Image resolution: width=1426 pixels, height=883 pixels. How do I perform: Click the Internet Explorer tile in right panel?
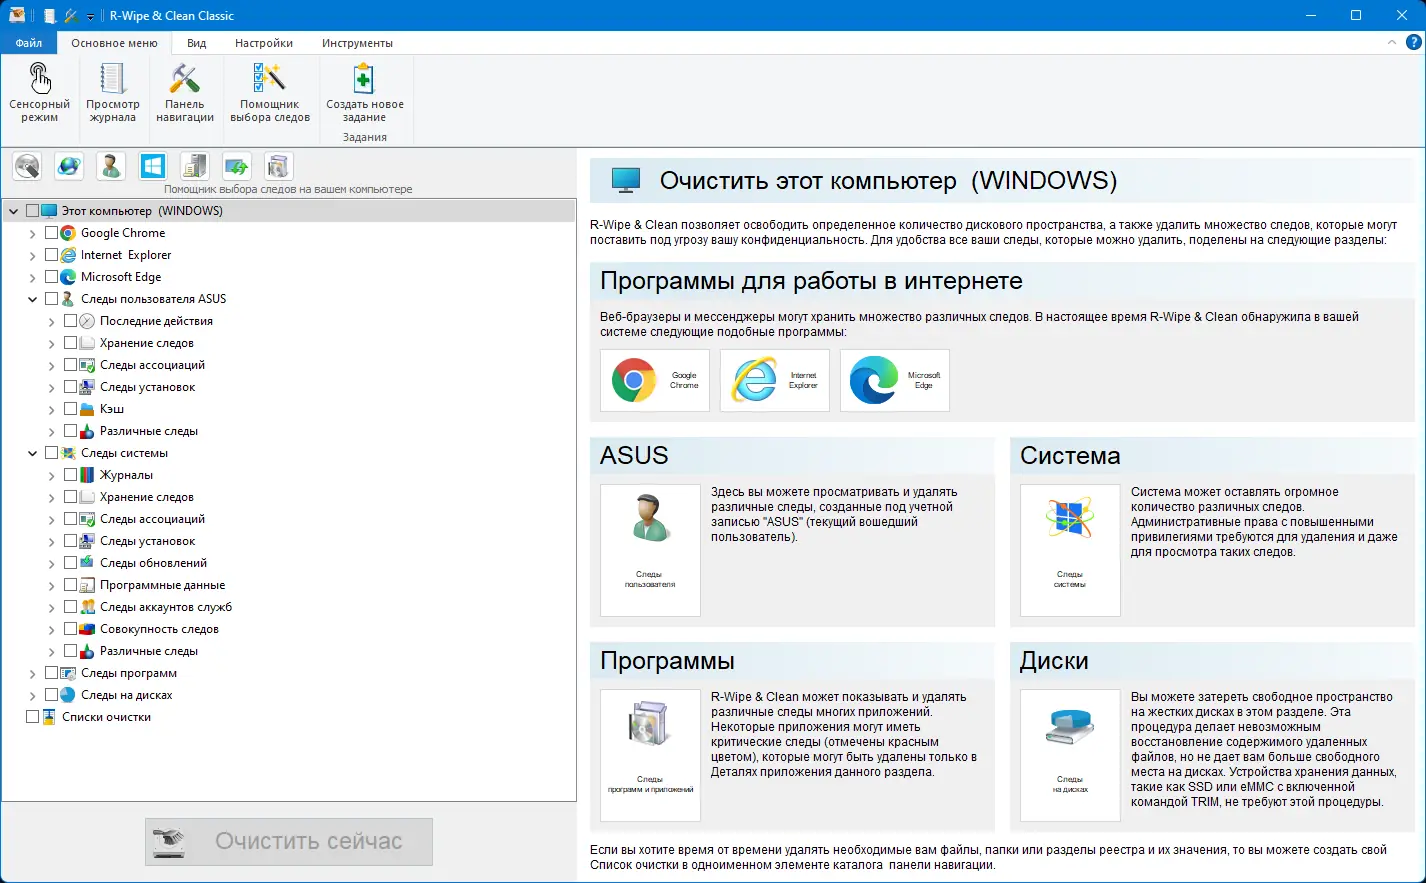pyautogui.click(x=774, y=380)
